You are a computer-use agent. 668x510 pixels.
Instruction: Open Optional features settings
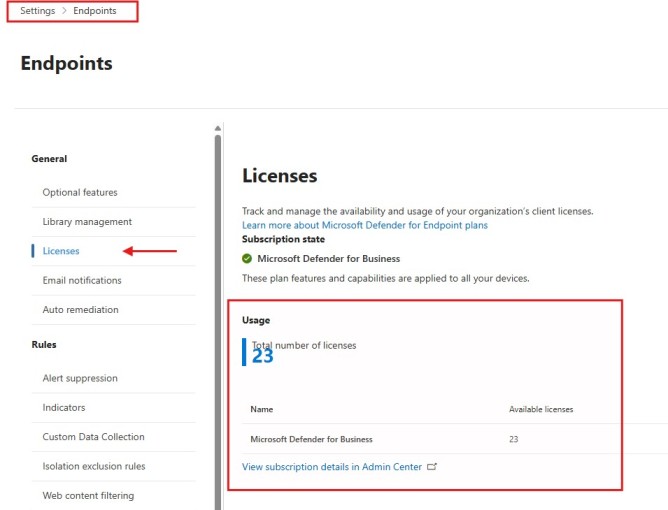point(80,192)
